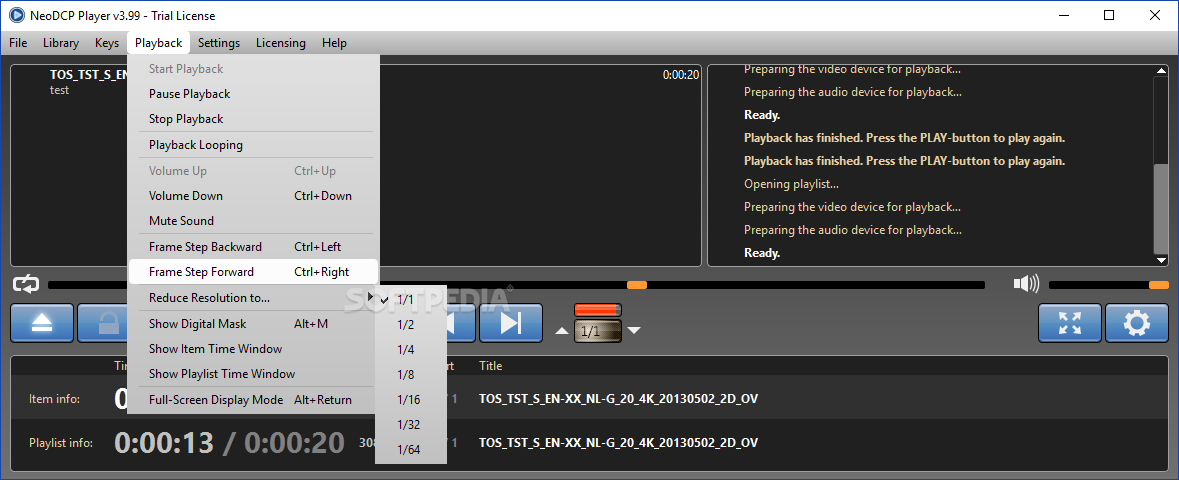Select checked 1/1 resolution option

tap(411, 299)
